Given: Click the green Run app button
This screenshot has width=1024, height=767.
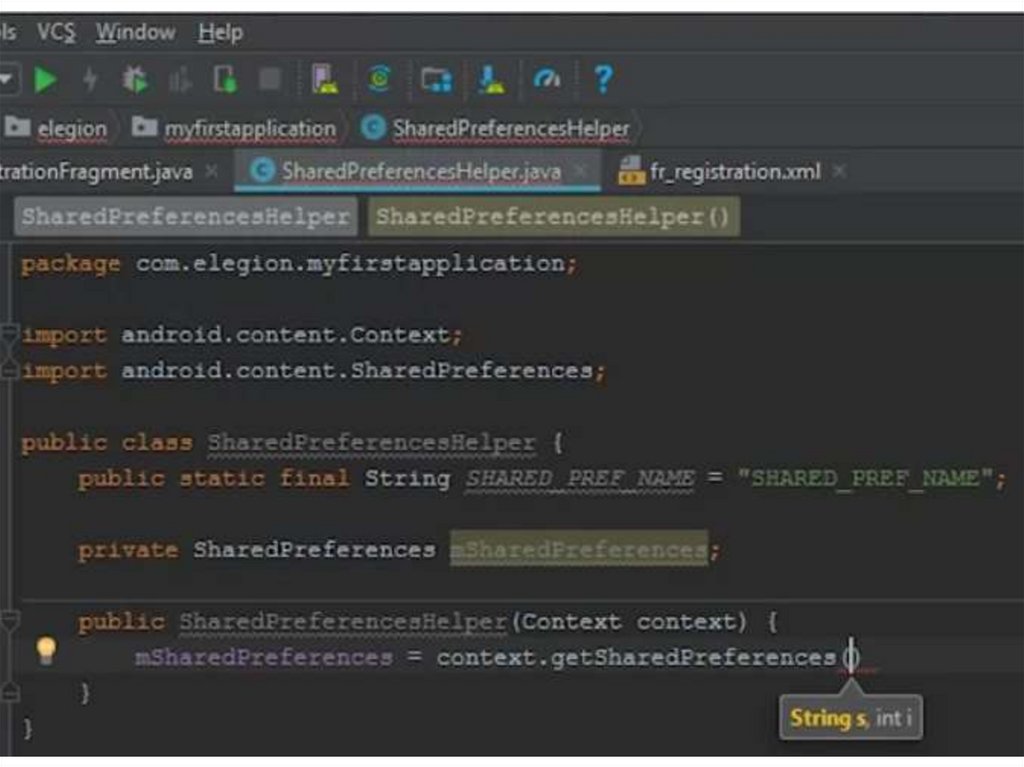Looking at the screenshot, I should click(45, 80).
